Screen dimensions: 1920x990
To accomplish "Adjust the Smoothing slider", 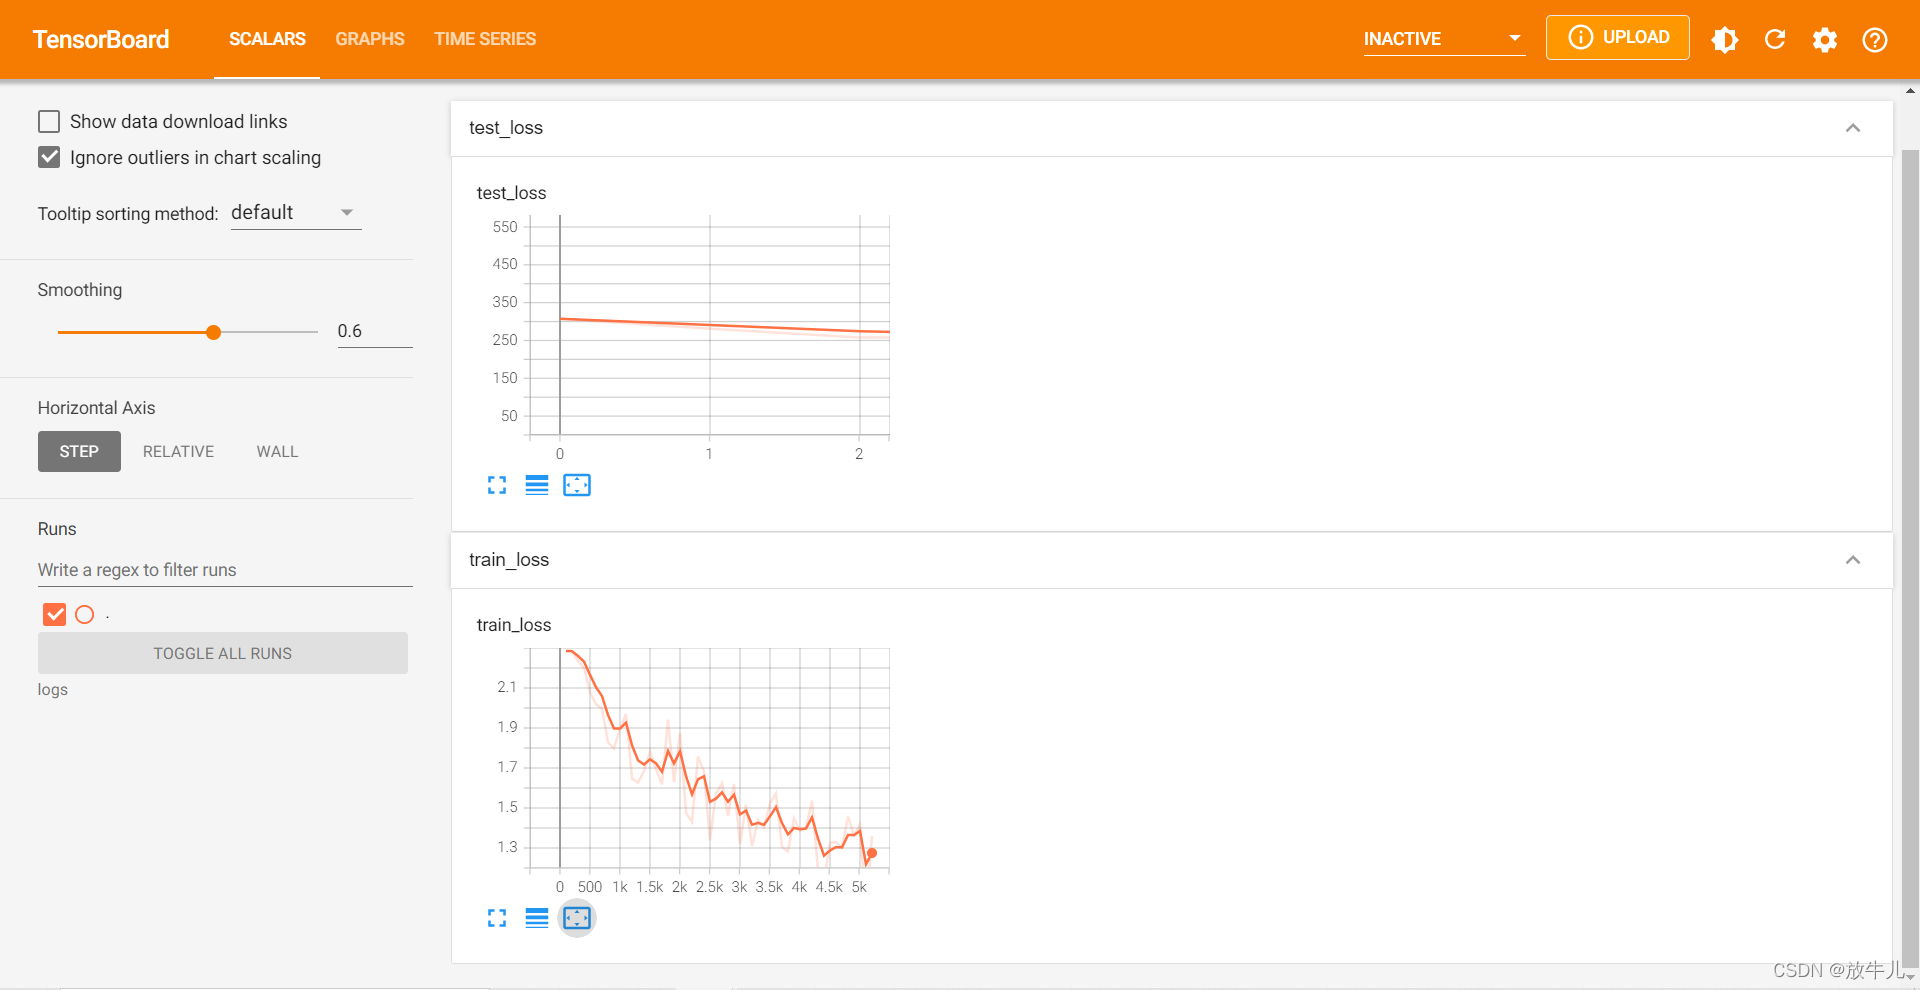I will click(213, 331).
